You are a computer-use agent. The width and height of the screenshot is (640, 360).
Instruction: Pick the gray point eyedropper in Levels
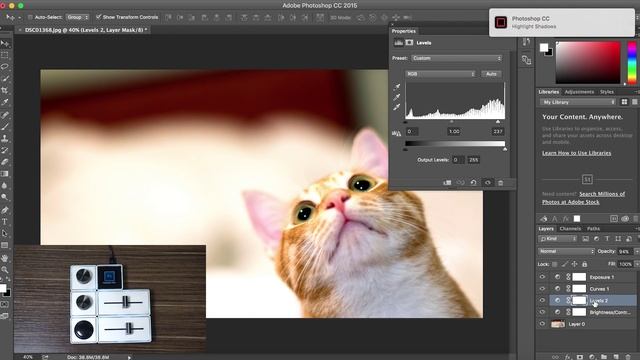pos(397,97)
